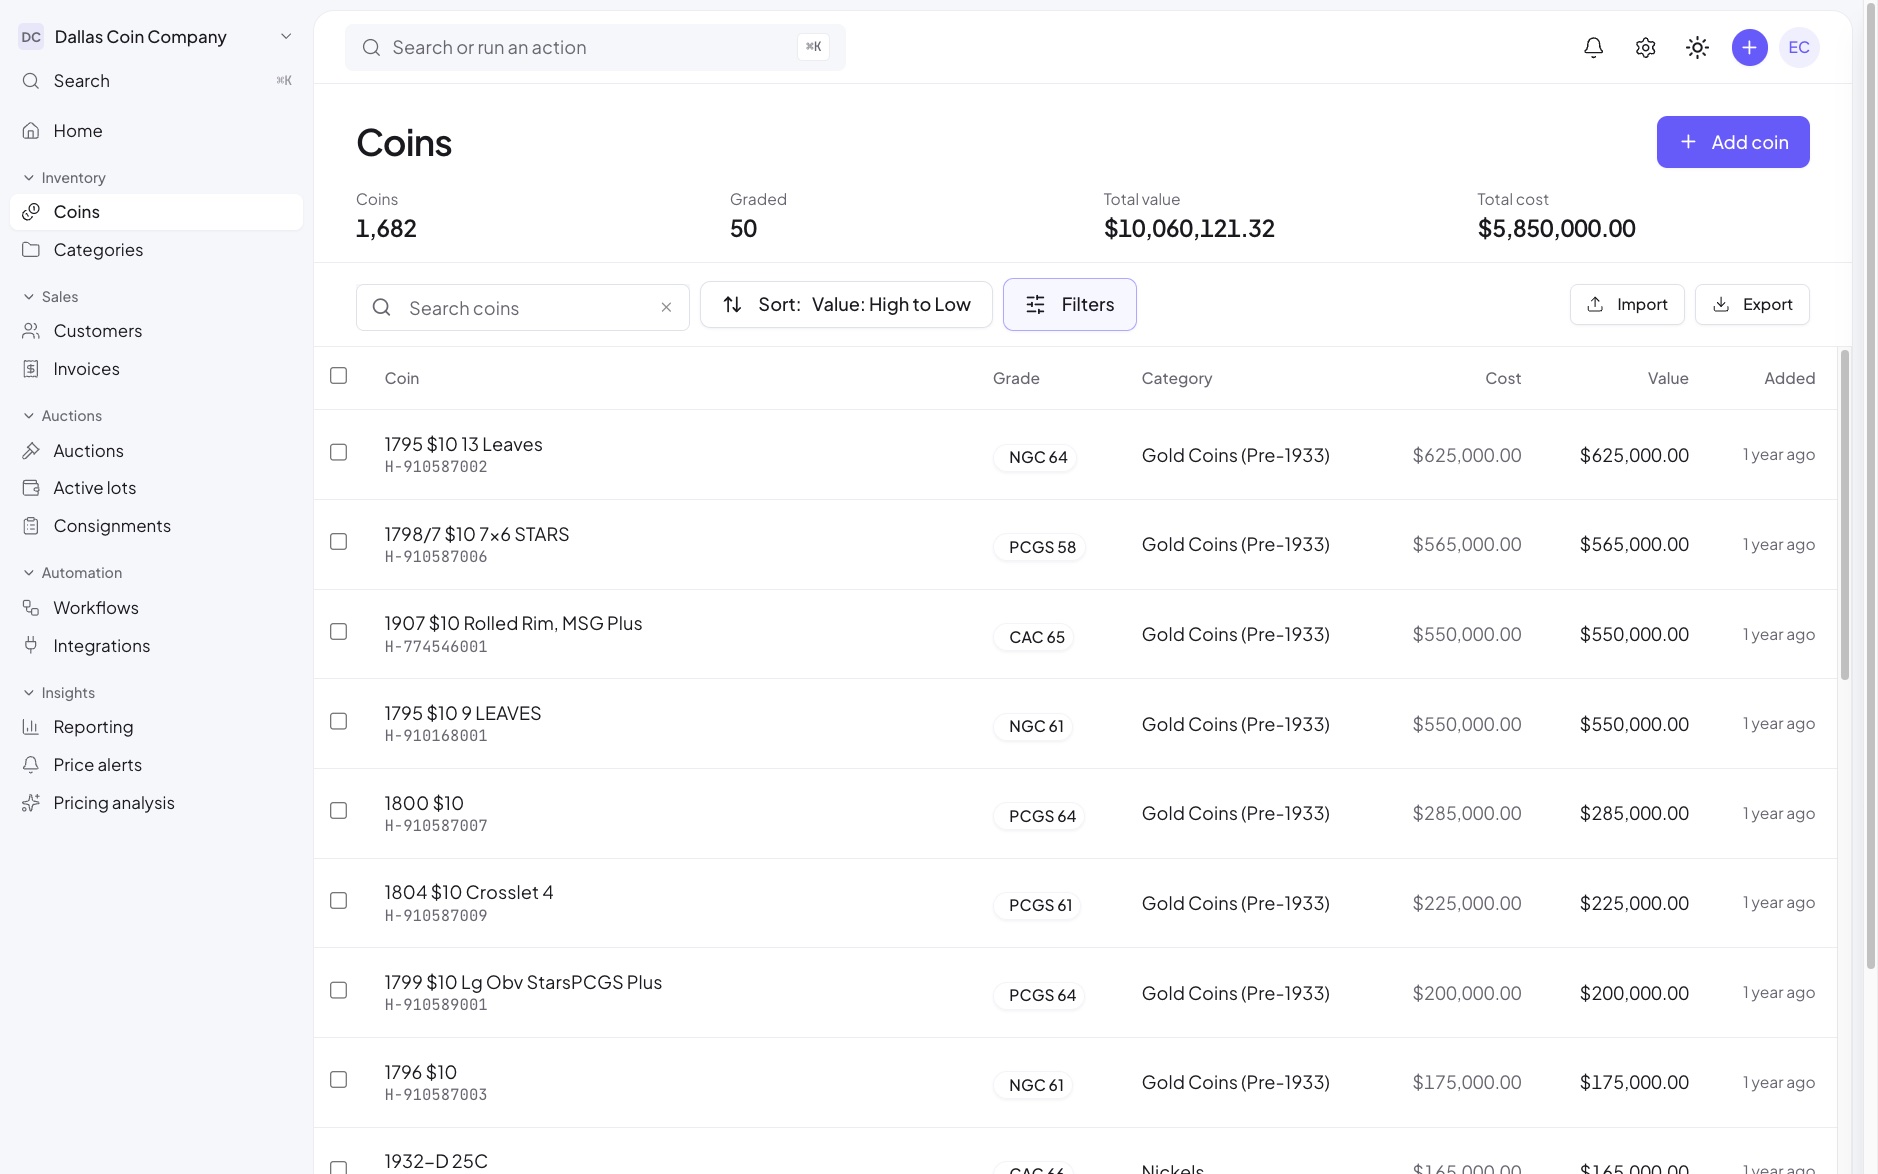Screen dimensions: 1878x1174
Task: Check the 1795 $10 13 Leaves row
Action: [x=339, y=452]
